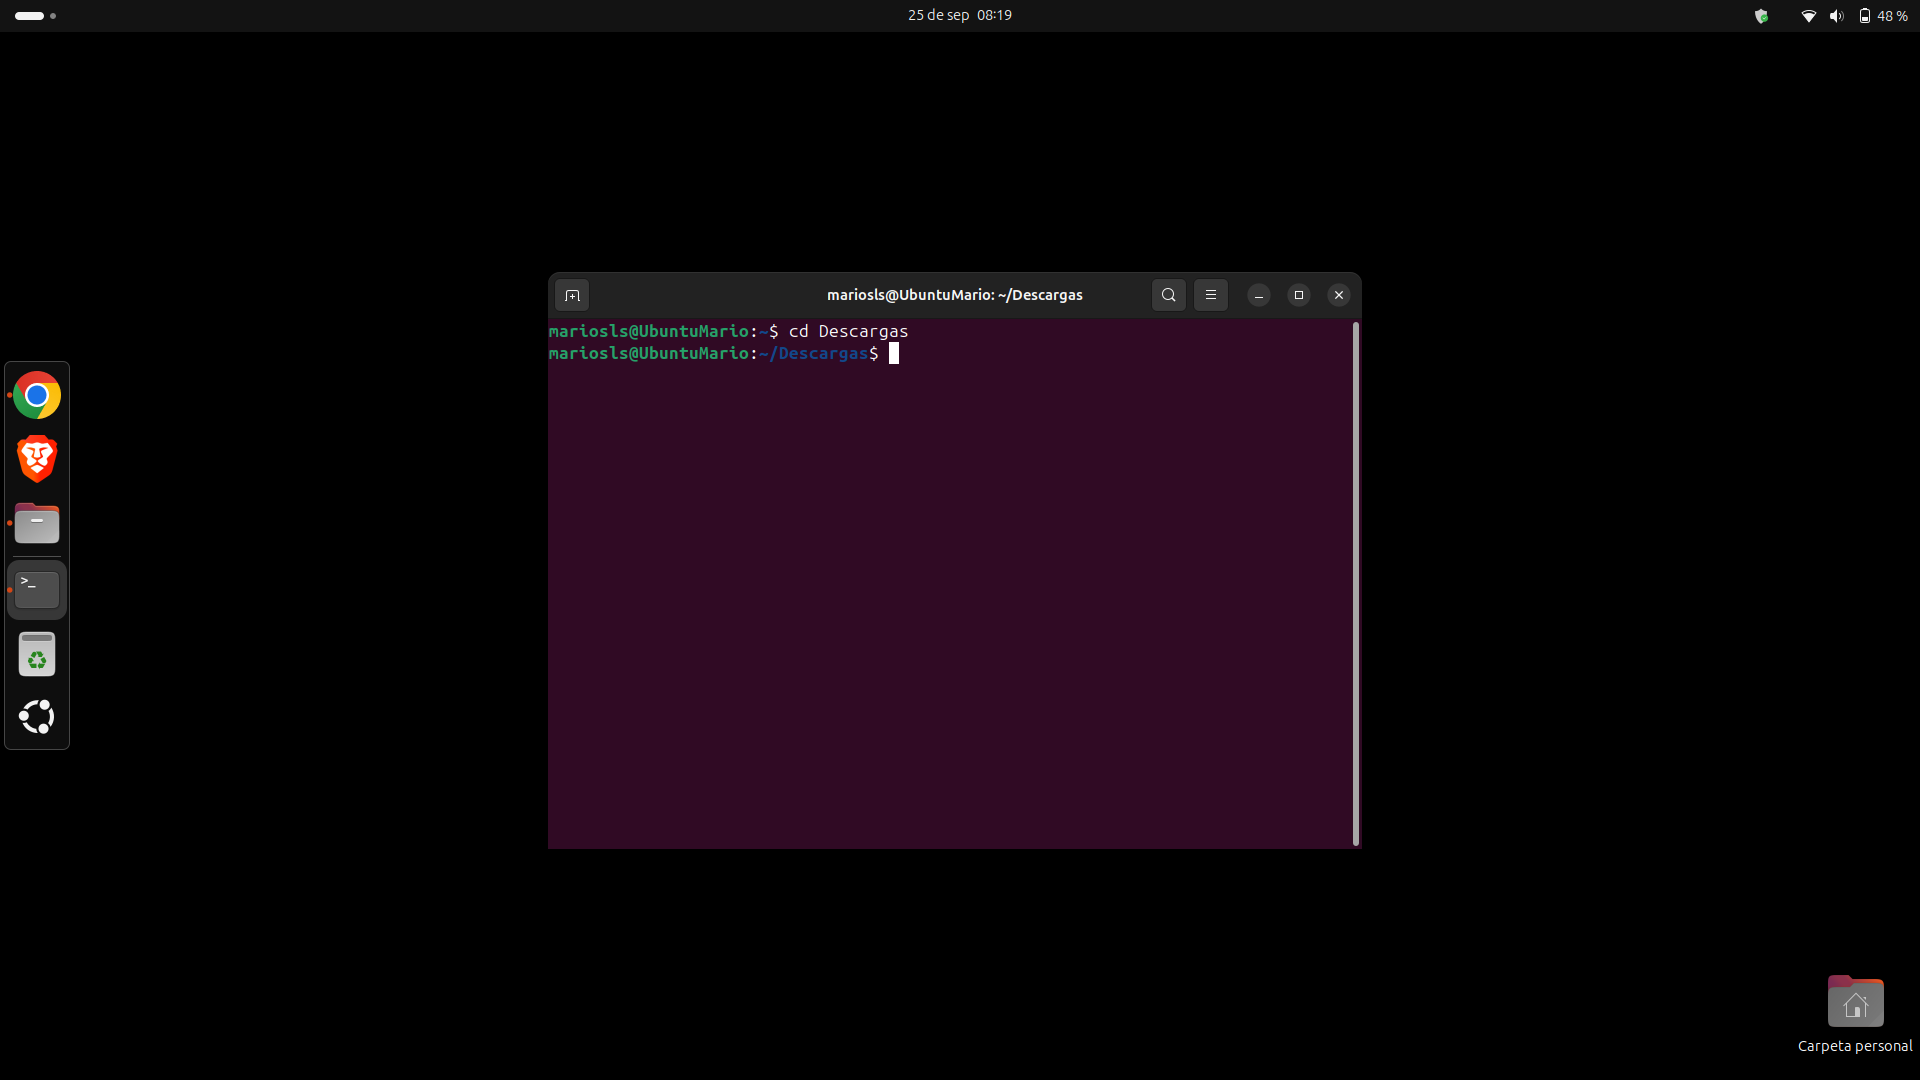The image size is (1920, 1080).
Task: Click the volume speaker icon
Action: [x=1837, y=16]
